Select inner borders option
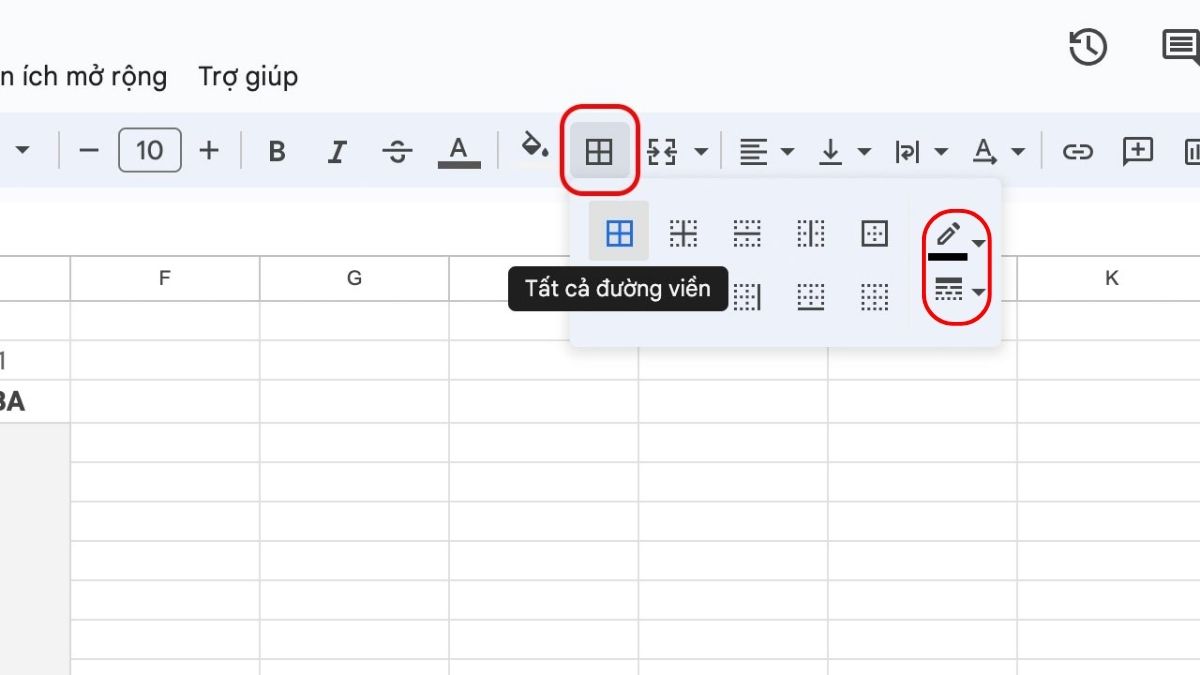Viewport: 1200px width, 675px height. click(x=683, y=234)
